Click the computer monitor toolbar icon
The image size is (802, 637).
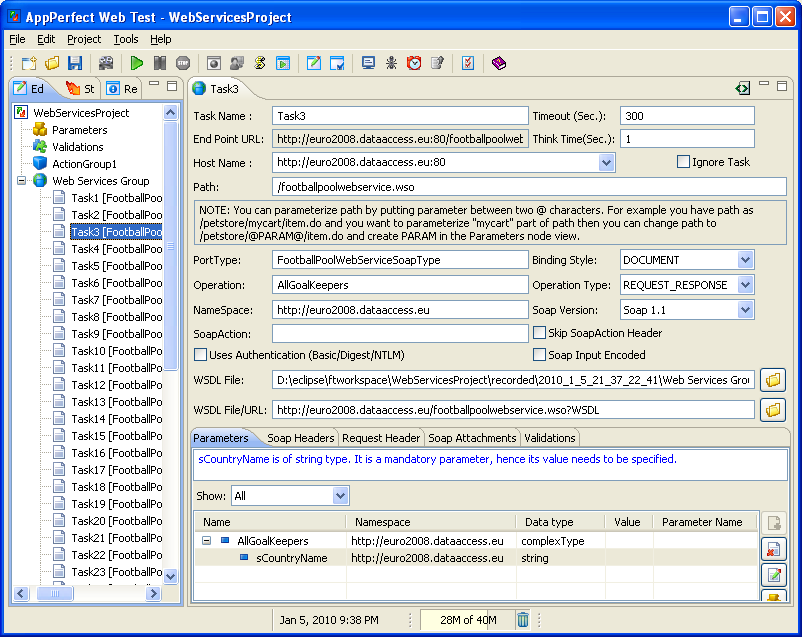click(368, 63)
